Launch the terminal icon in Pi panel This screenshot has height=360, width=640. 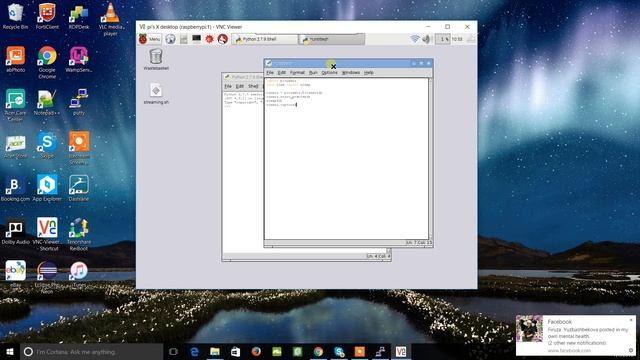click(x=196, y=39)
